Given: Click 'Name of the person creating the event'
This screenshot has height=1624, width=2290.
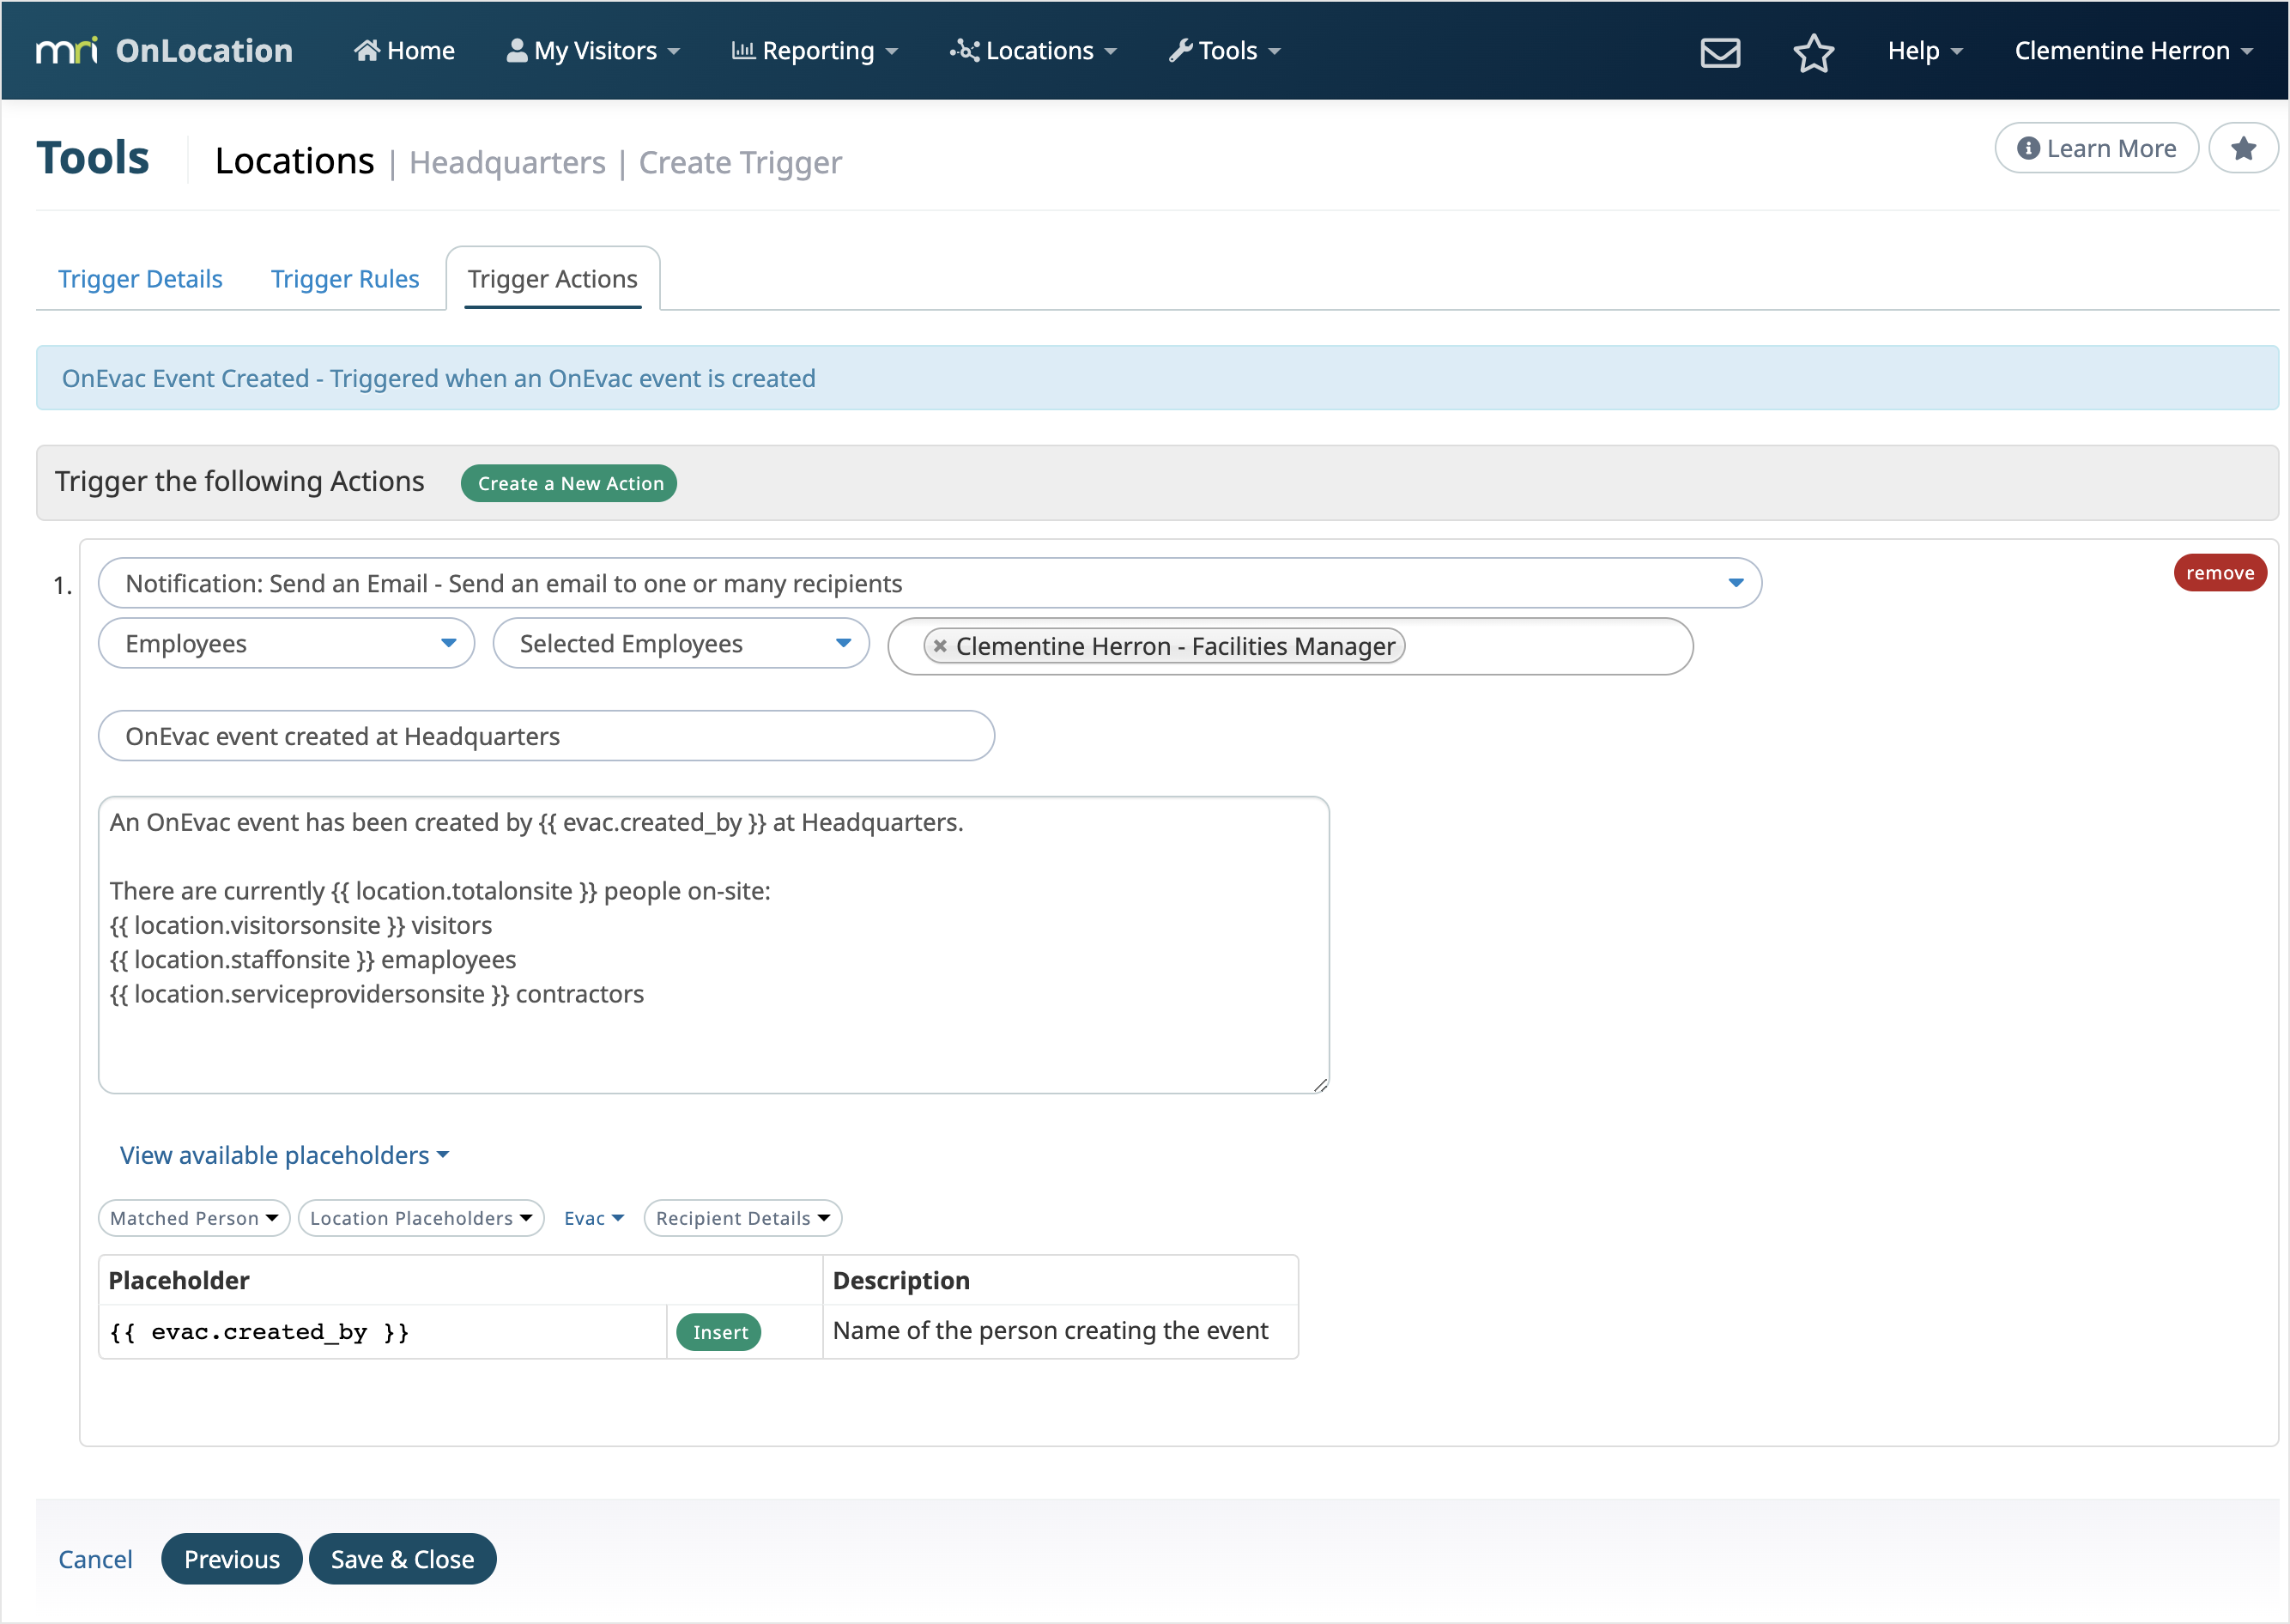Looking at the screenshot, I should tap(1050, 1331).
